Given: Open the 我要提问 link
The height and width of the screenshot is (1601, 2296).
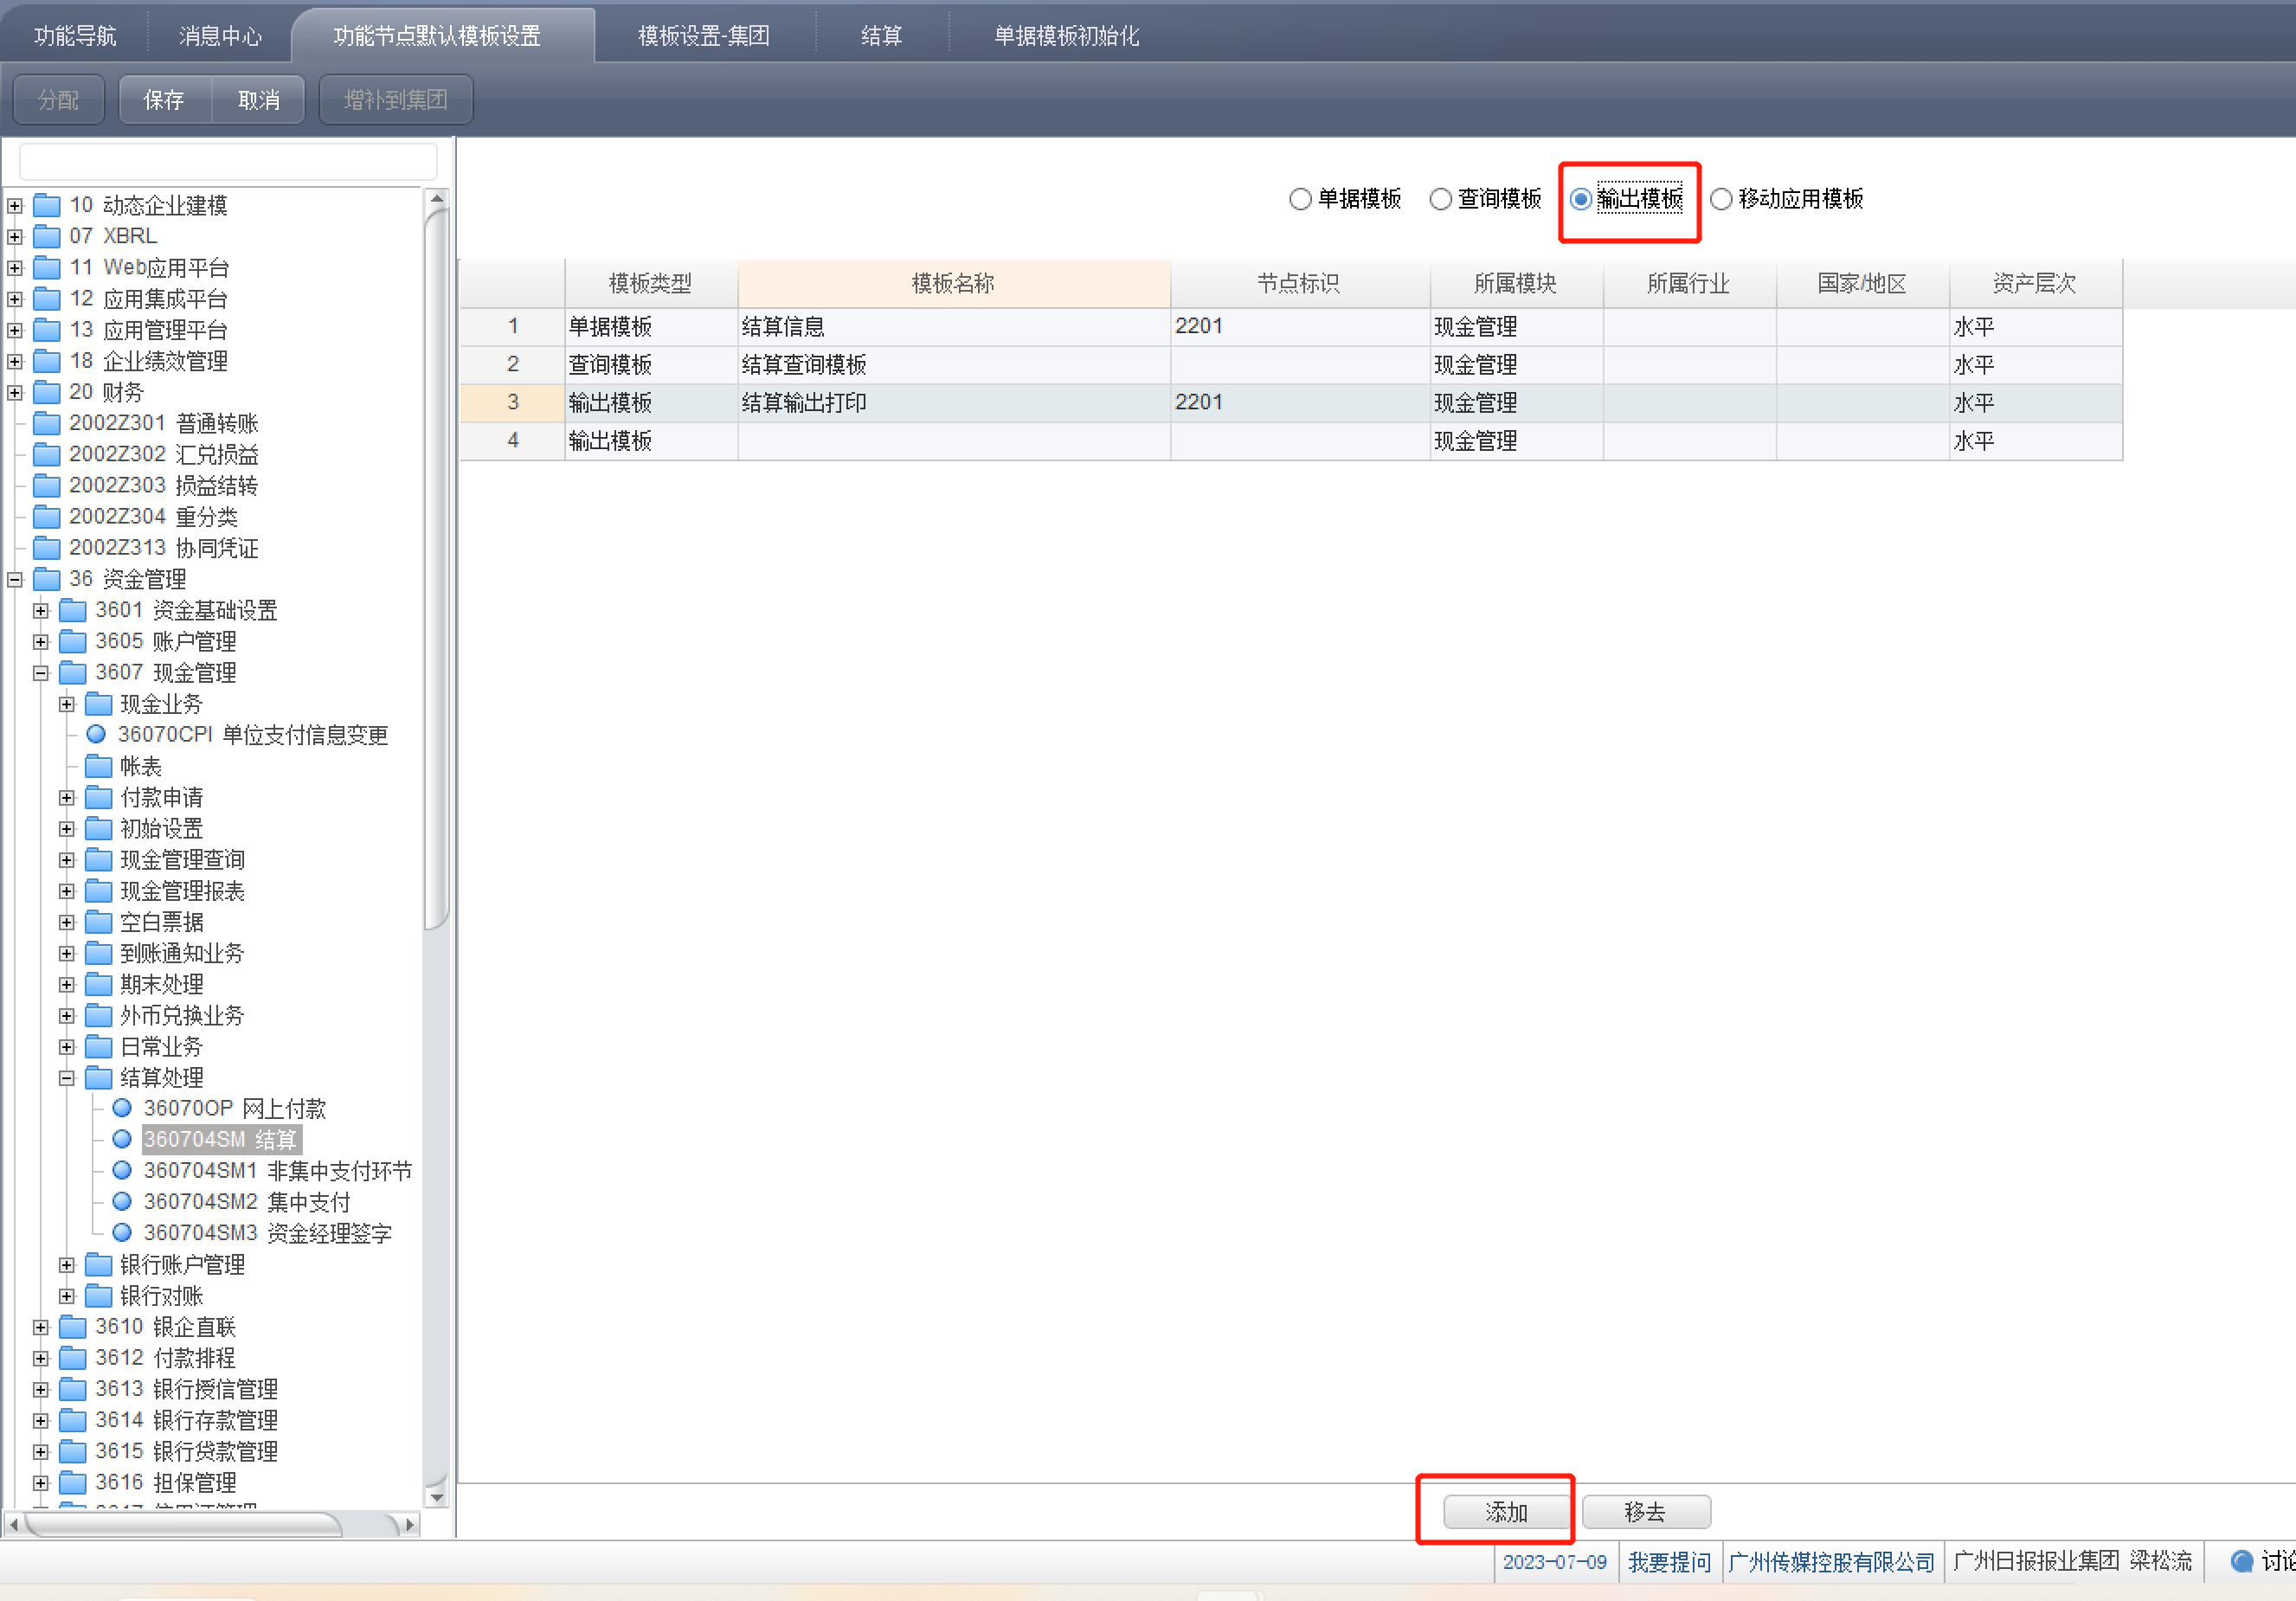Looking at the screenshot, I should pos(1669,1561).
